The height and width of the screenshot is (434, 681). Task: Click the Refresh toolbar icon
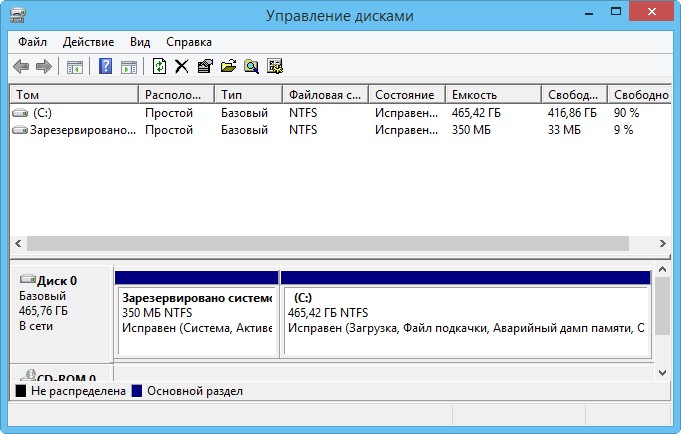click(x=159, y=66)
